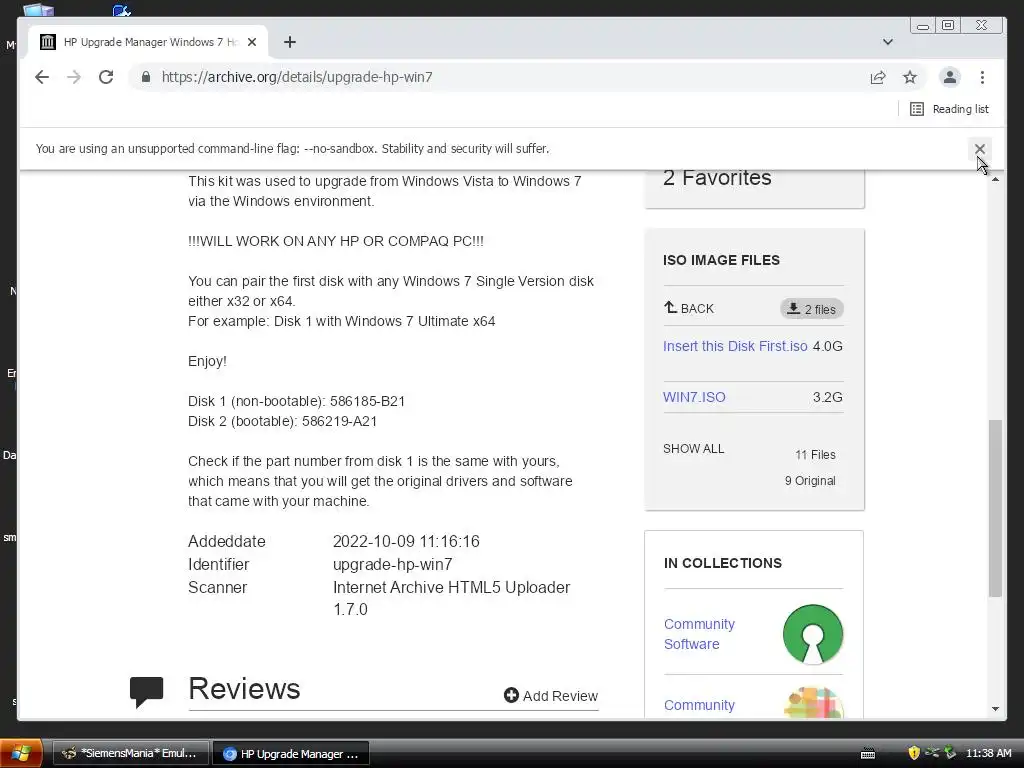Bookmark this page with the star icon
The height and width of the screenshot is (768, 1024).
pos(910,77)
